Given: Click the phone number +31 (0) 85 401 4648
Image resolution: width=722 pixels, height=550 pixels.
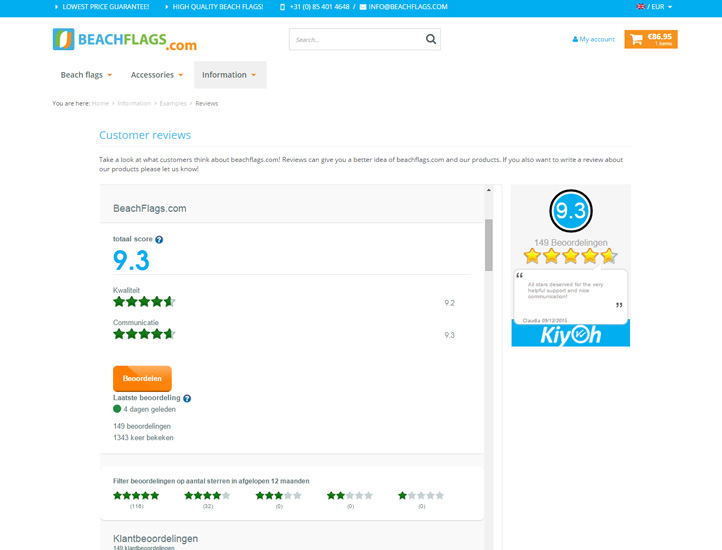Looking at the screenshot, I should tap(320, 7).
